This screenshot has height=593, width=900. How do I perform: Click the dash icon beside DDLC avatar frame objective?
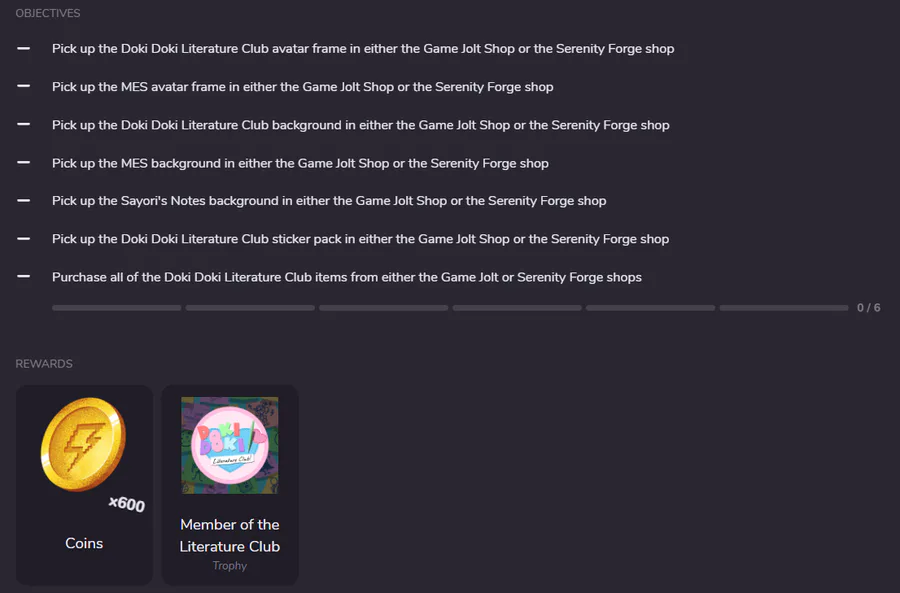24,49
